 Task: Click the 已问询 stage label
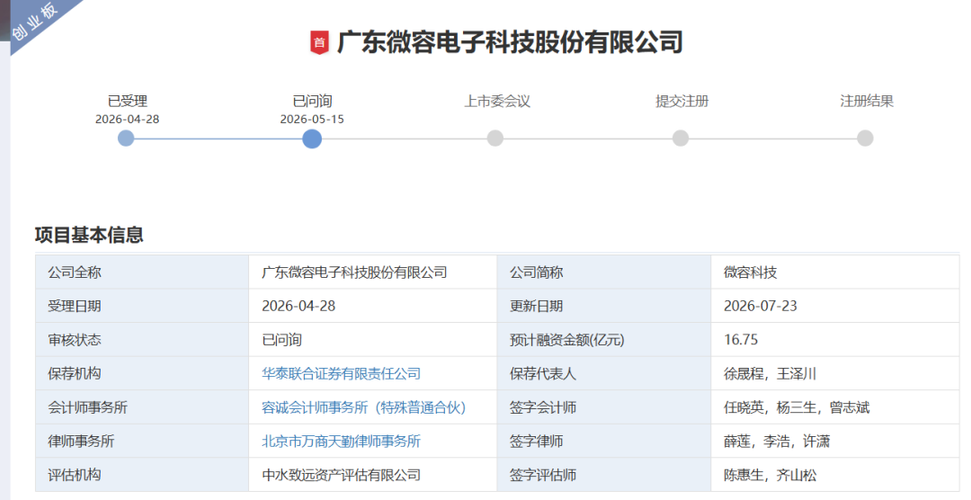coord(312,101)
